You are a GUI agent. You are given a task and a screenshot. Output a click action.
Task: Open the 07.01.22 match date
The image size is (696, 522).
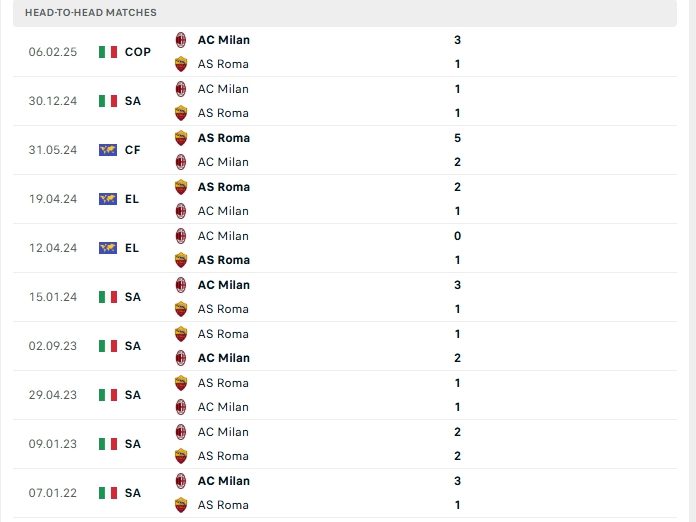tap(53, 493)
